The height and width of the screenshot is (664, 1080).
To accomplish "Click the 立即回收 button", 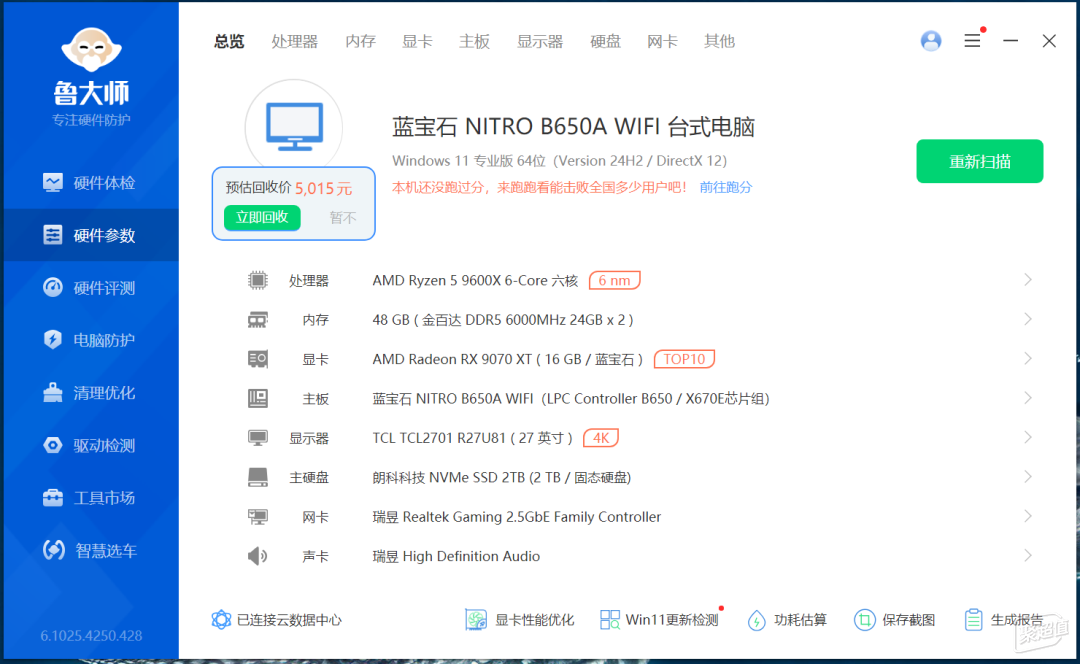I will coord(262,218).
